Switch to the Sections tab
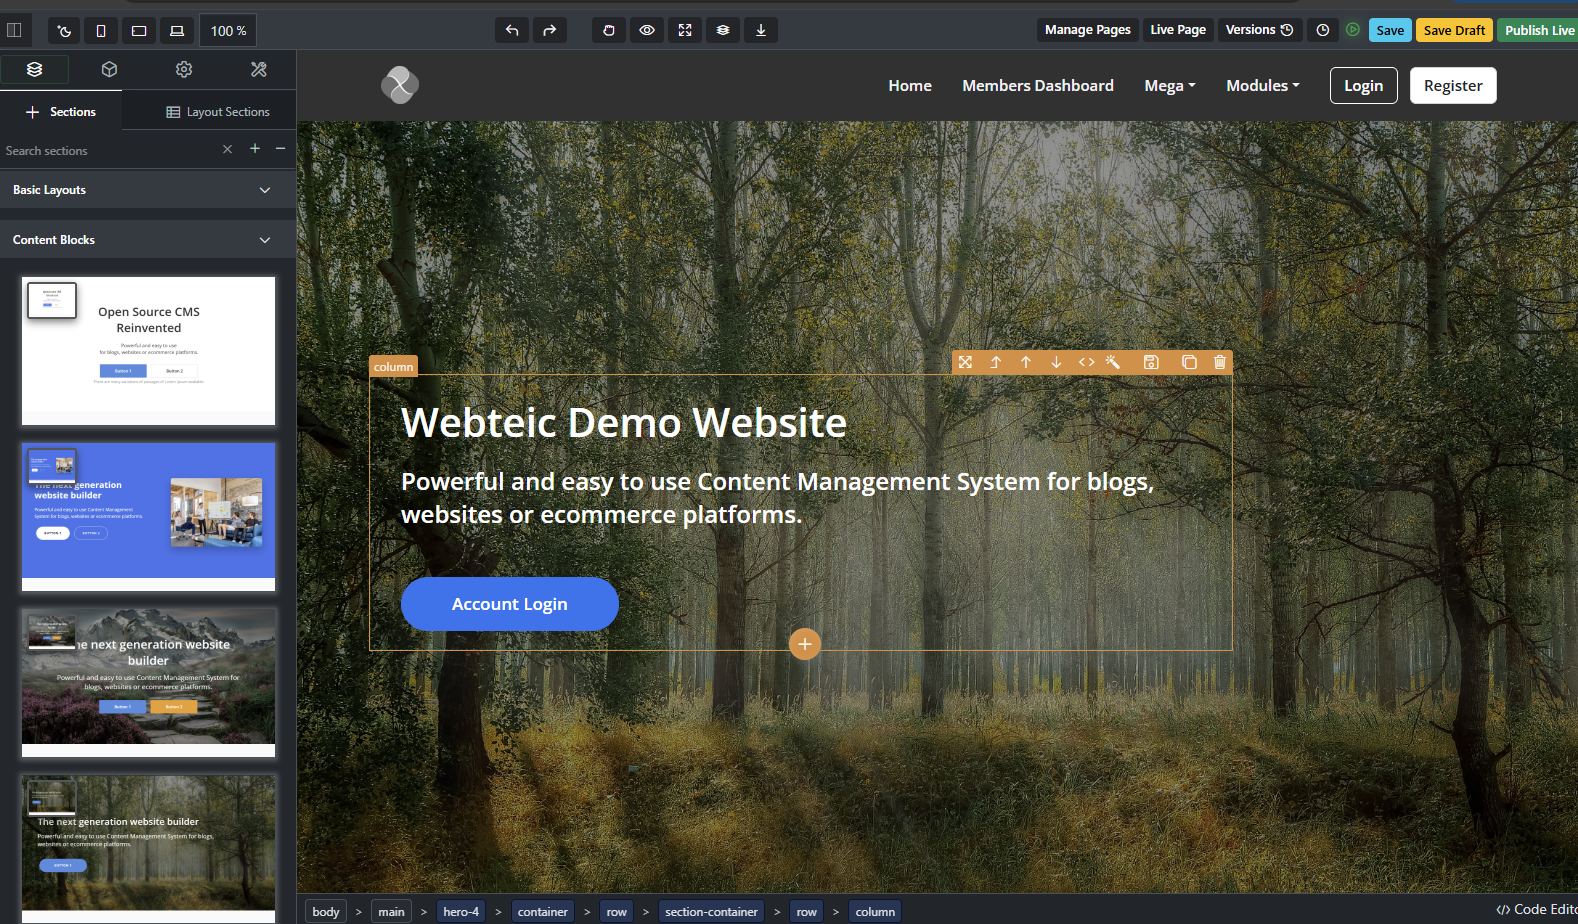The width and height of the screenshot is (1578, 924). (x=61, y=112)
